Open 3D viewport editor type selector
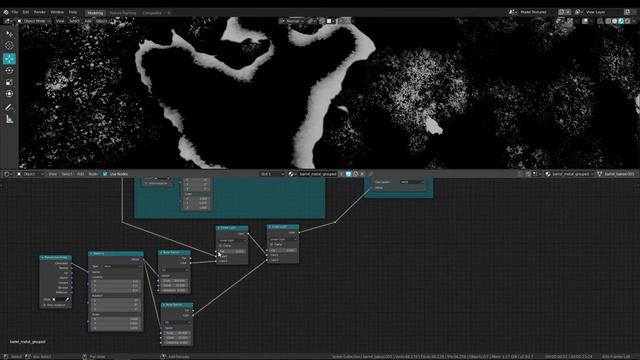The image size is (640, 360). pos(8,21)
